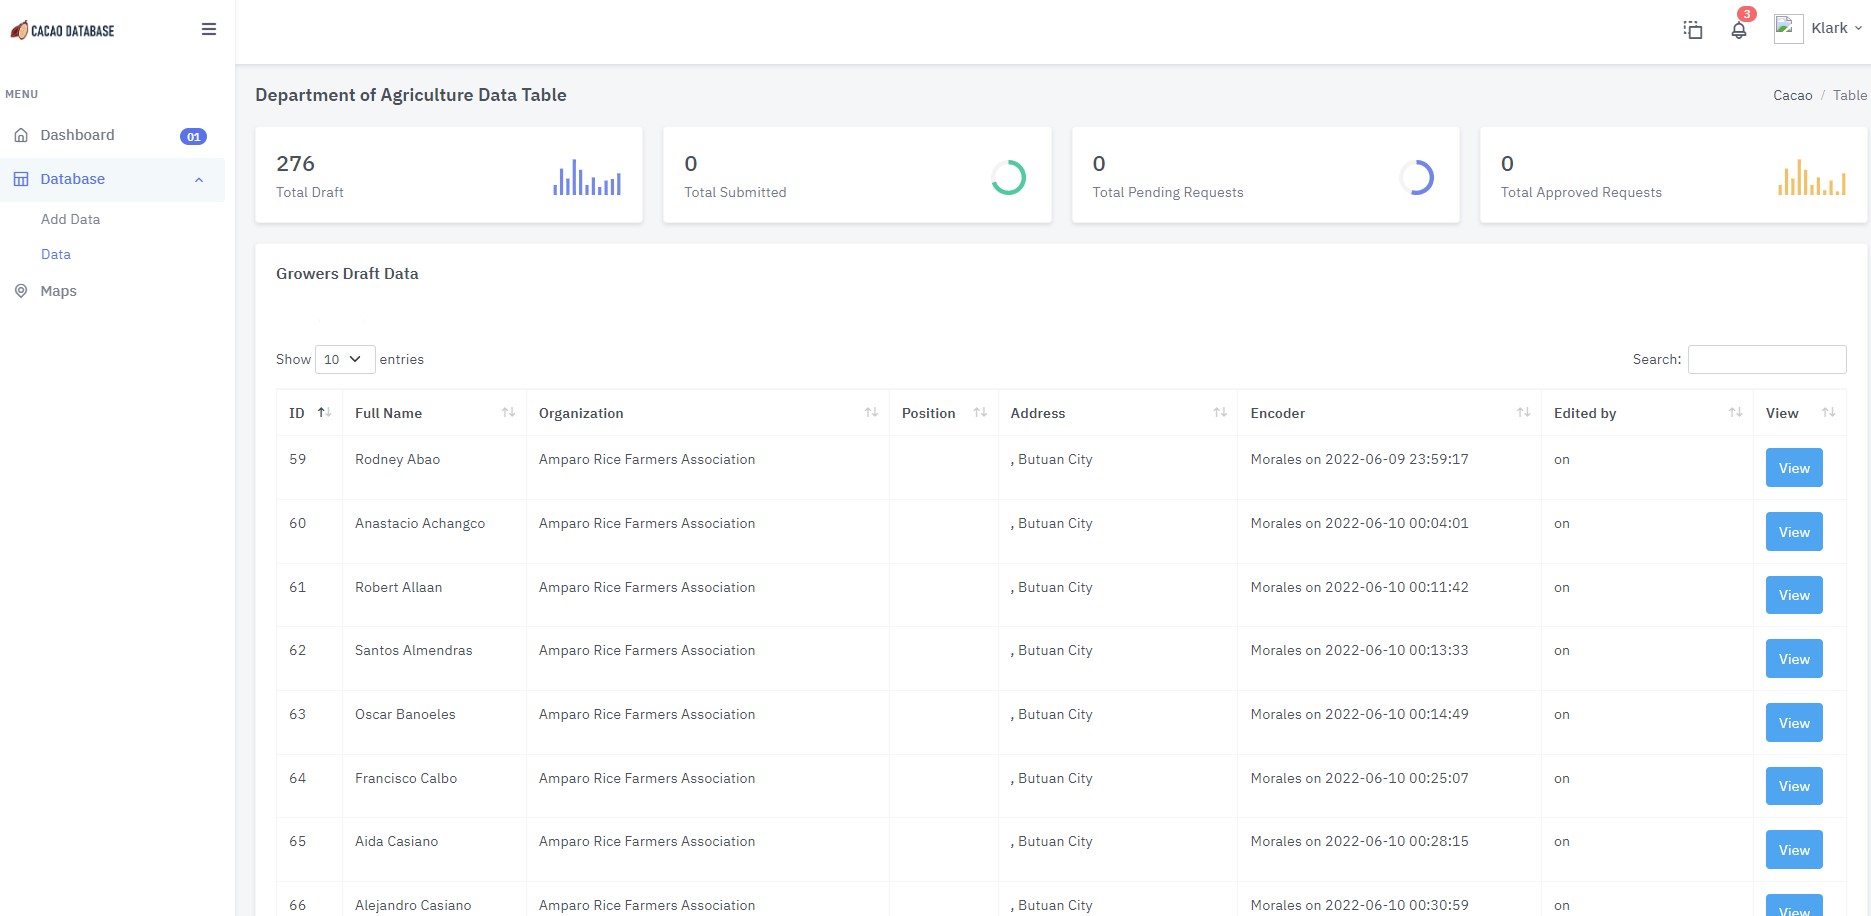Open the Data submenu item
This screenshot has width=1871, height=916.
[x=56, y=254]
